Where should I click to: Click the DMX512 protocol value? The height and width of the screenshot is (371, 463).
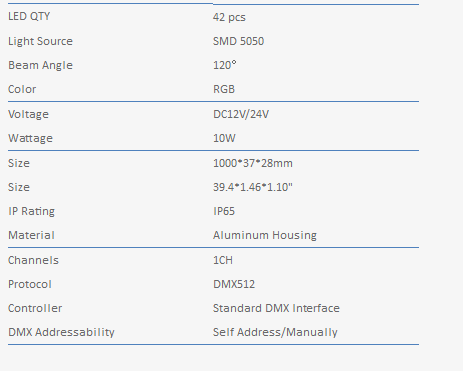[x=234, y=284]
